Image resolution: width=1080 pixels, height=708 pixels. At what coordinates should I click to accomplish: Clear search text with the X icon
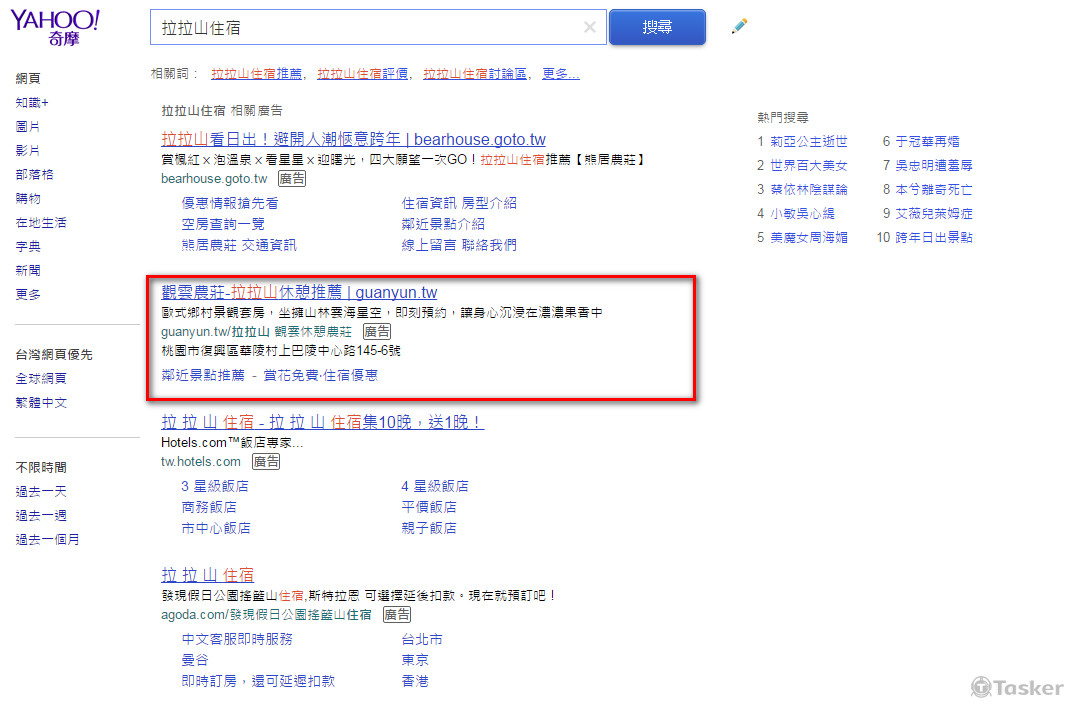pyautogui.click(x=589, y=27)
